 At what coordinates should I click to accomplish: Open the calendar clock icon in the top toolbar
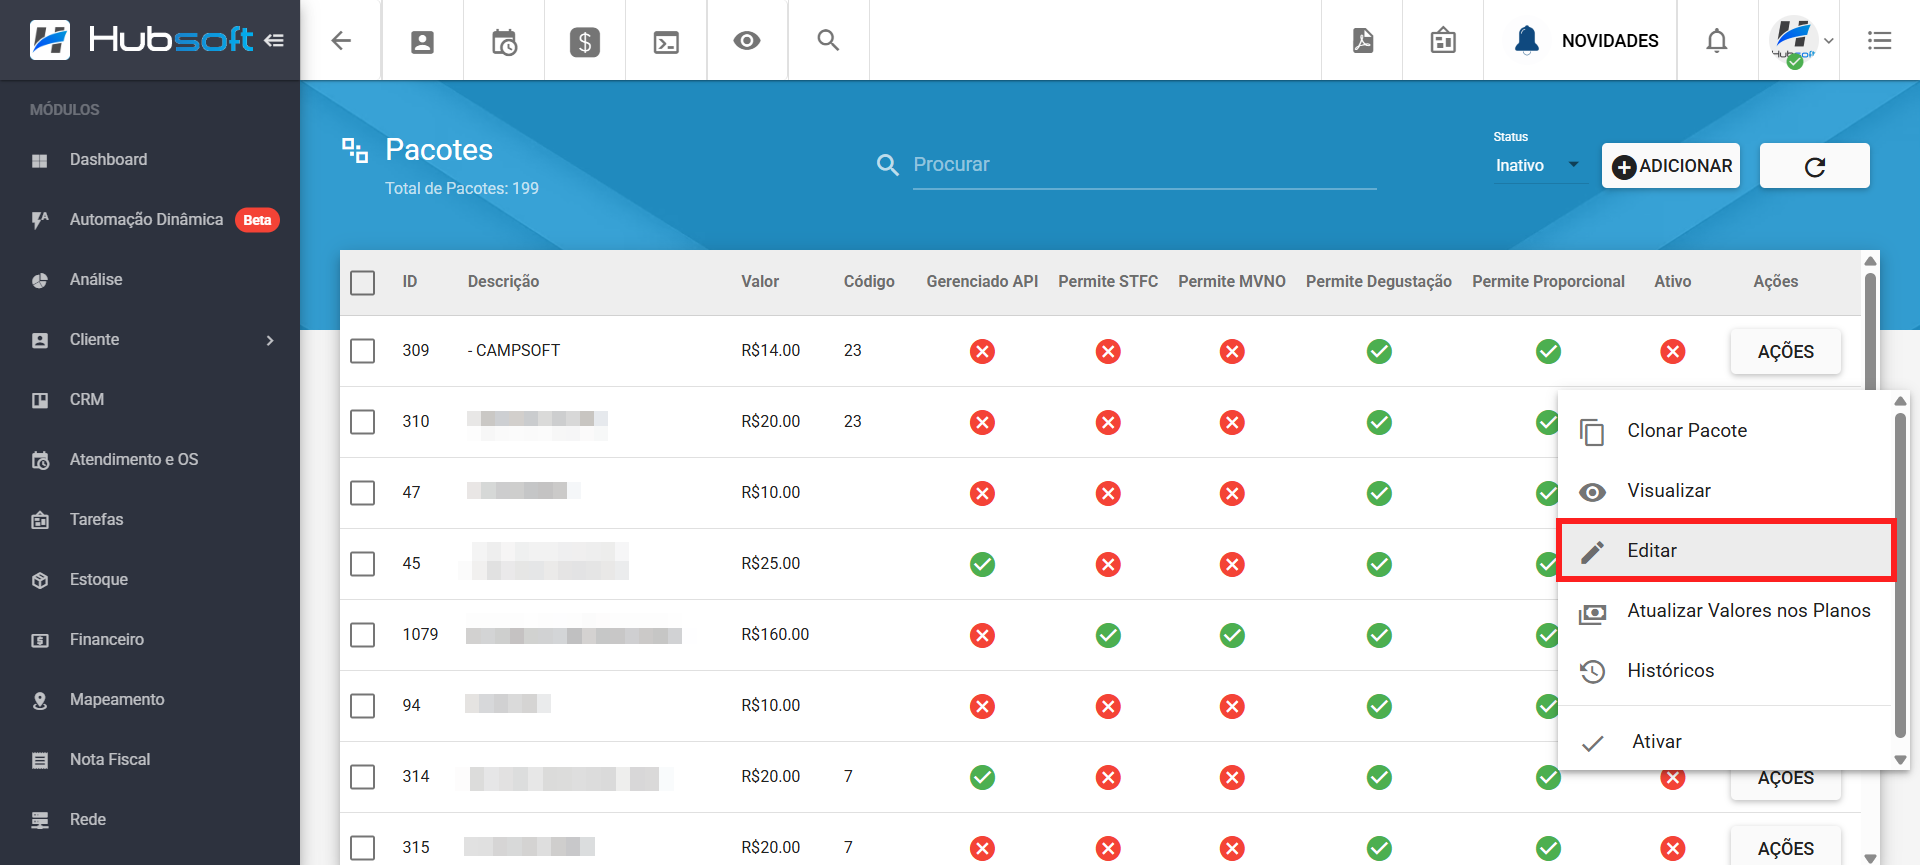pyautogui.click(x=504, y=42)
